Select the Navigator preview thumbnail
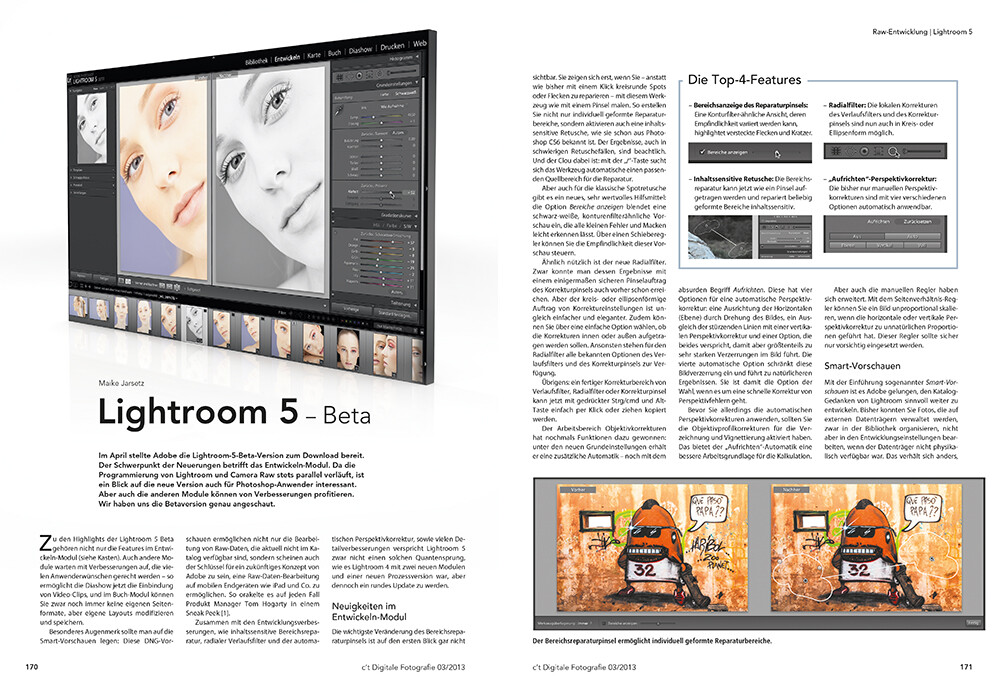 92,128
